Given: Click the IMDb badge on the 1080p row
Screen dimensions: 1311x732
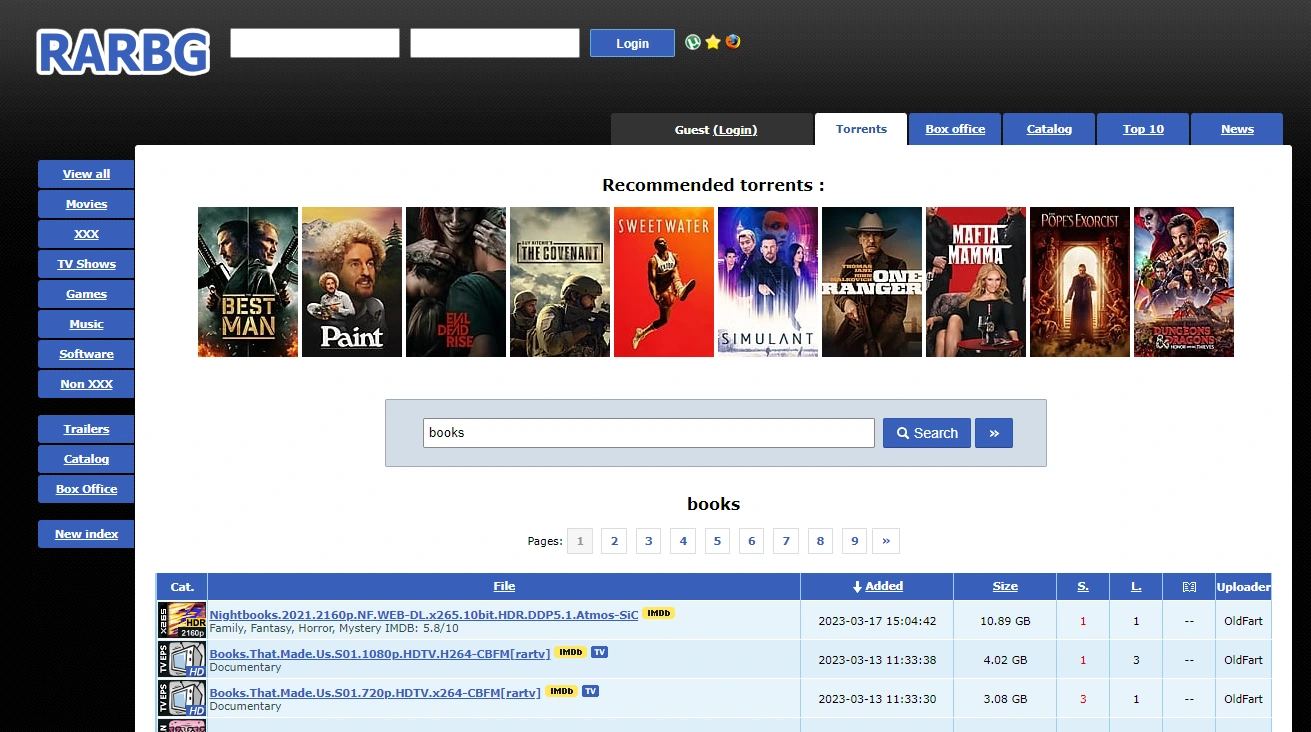Looking at the screenshot, I should 570,652.
